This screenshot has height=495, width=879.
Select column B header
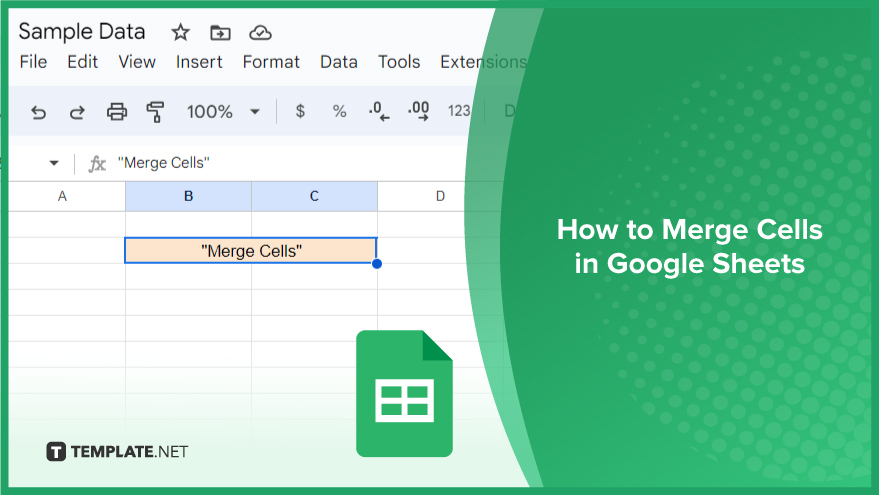188,196
